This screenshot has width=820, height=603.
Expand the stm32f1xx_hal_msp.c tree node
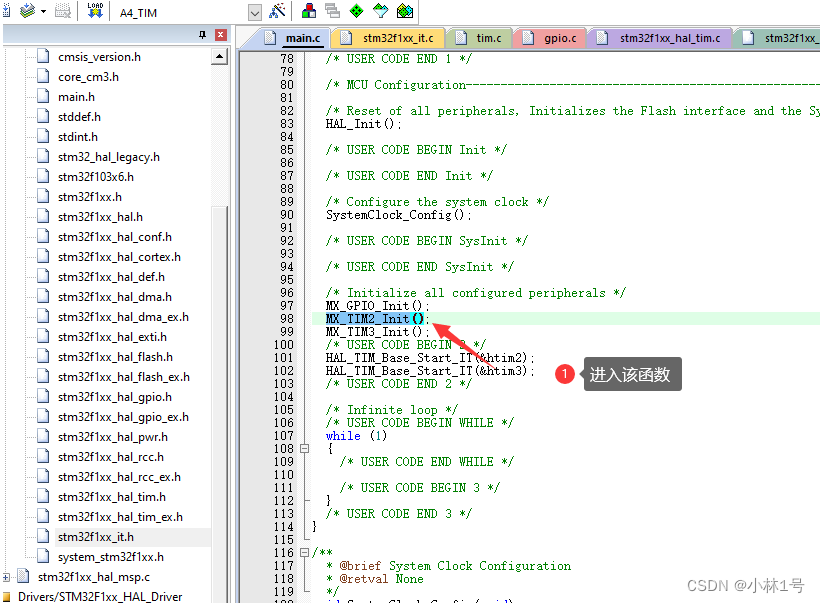6,577
